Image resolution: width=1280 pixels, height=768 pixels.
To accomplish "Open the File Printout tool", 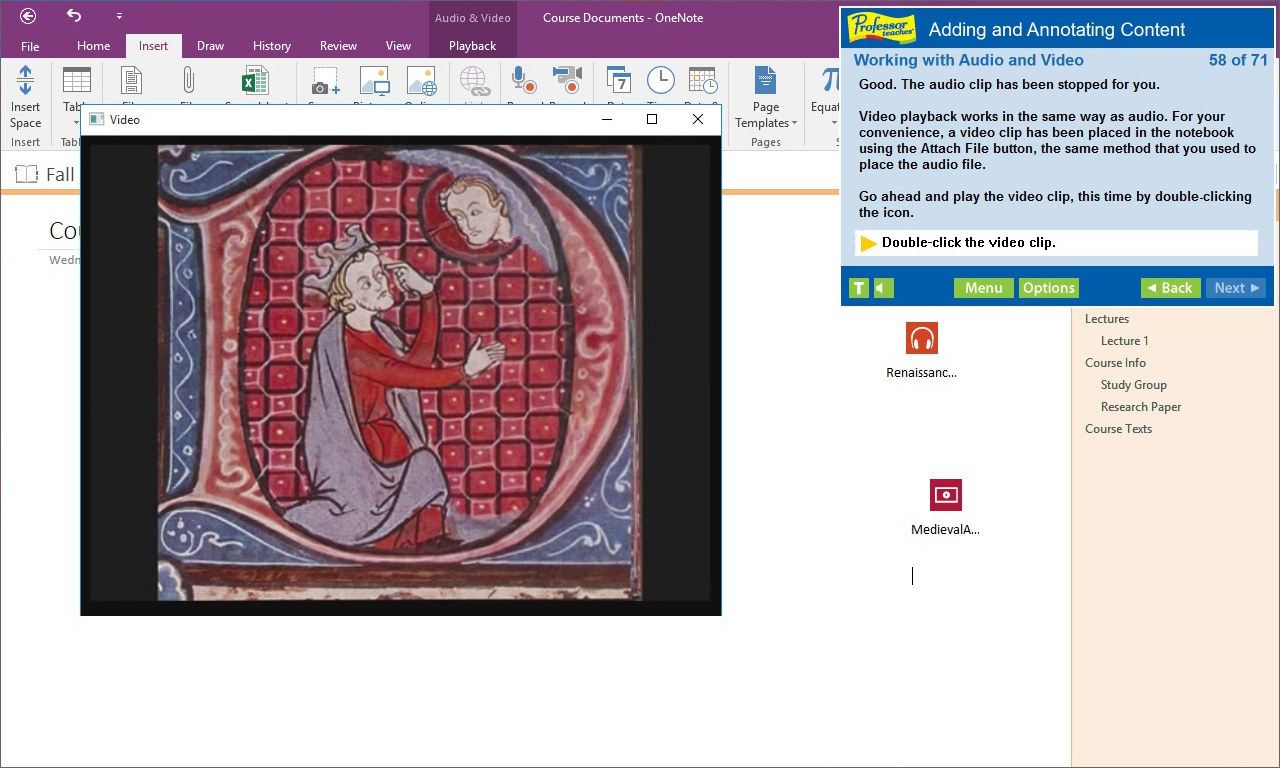I will pos(131,80).
